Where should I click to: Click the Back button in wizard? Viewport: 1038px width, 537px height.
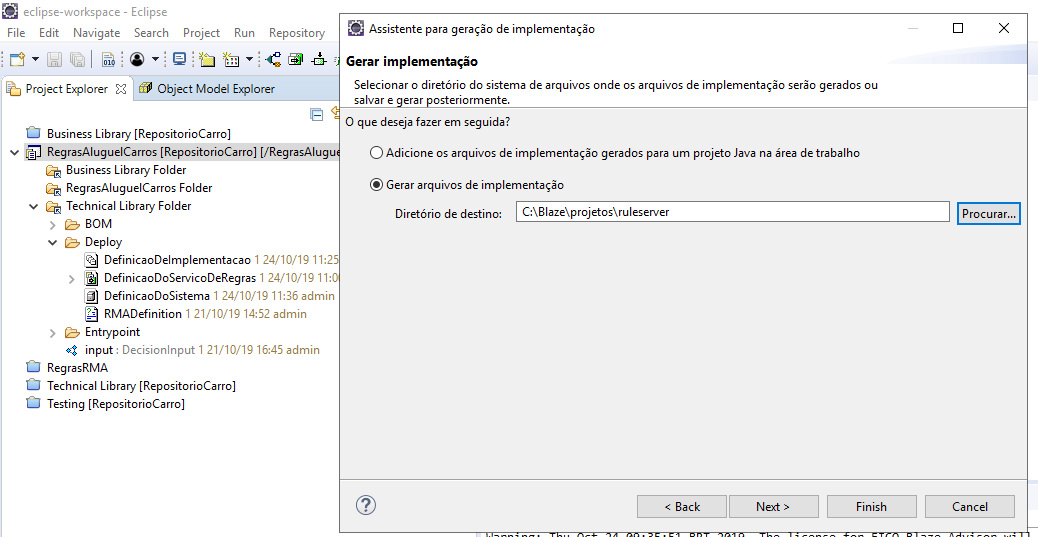click(x=682, y=507)
